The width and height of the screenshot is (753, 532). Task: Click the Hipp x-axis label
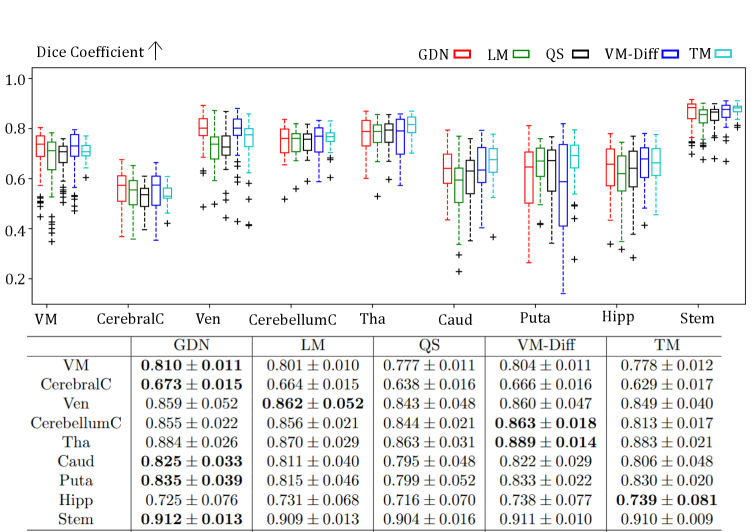point(618,317)
